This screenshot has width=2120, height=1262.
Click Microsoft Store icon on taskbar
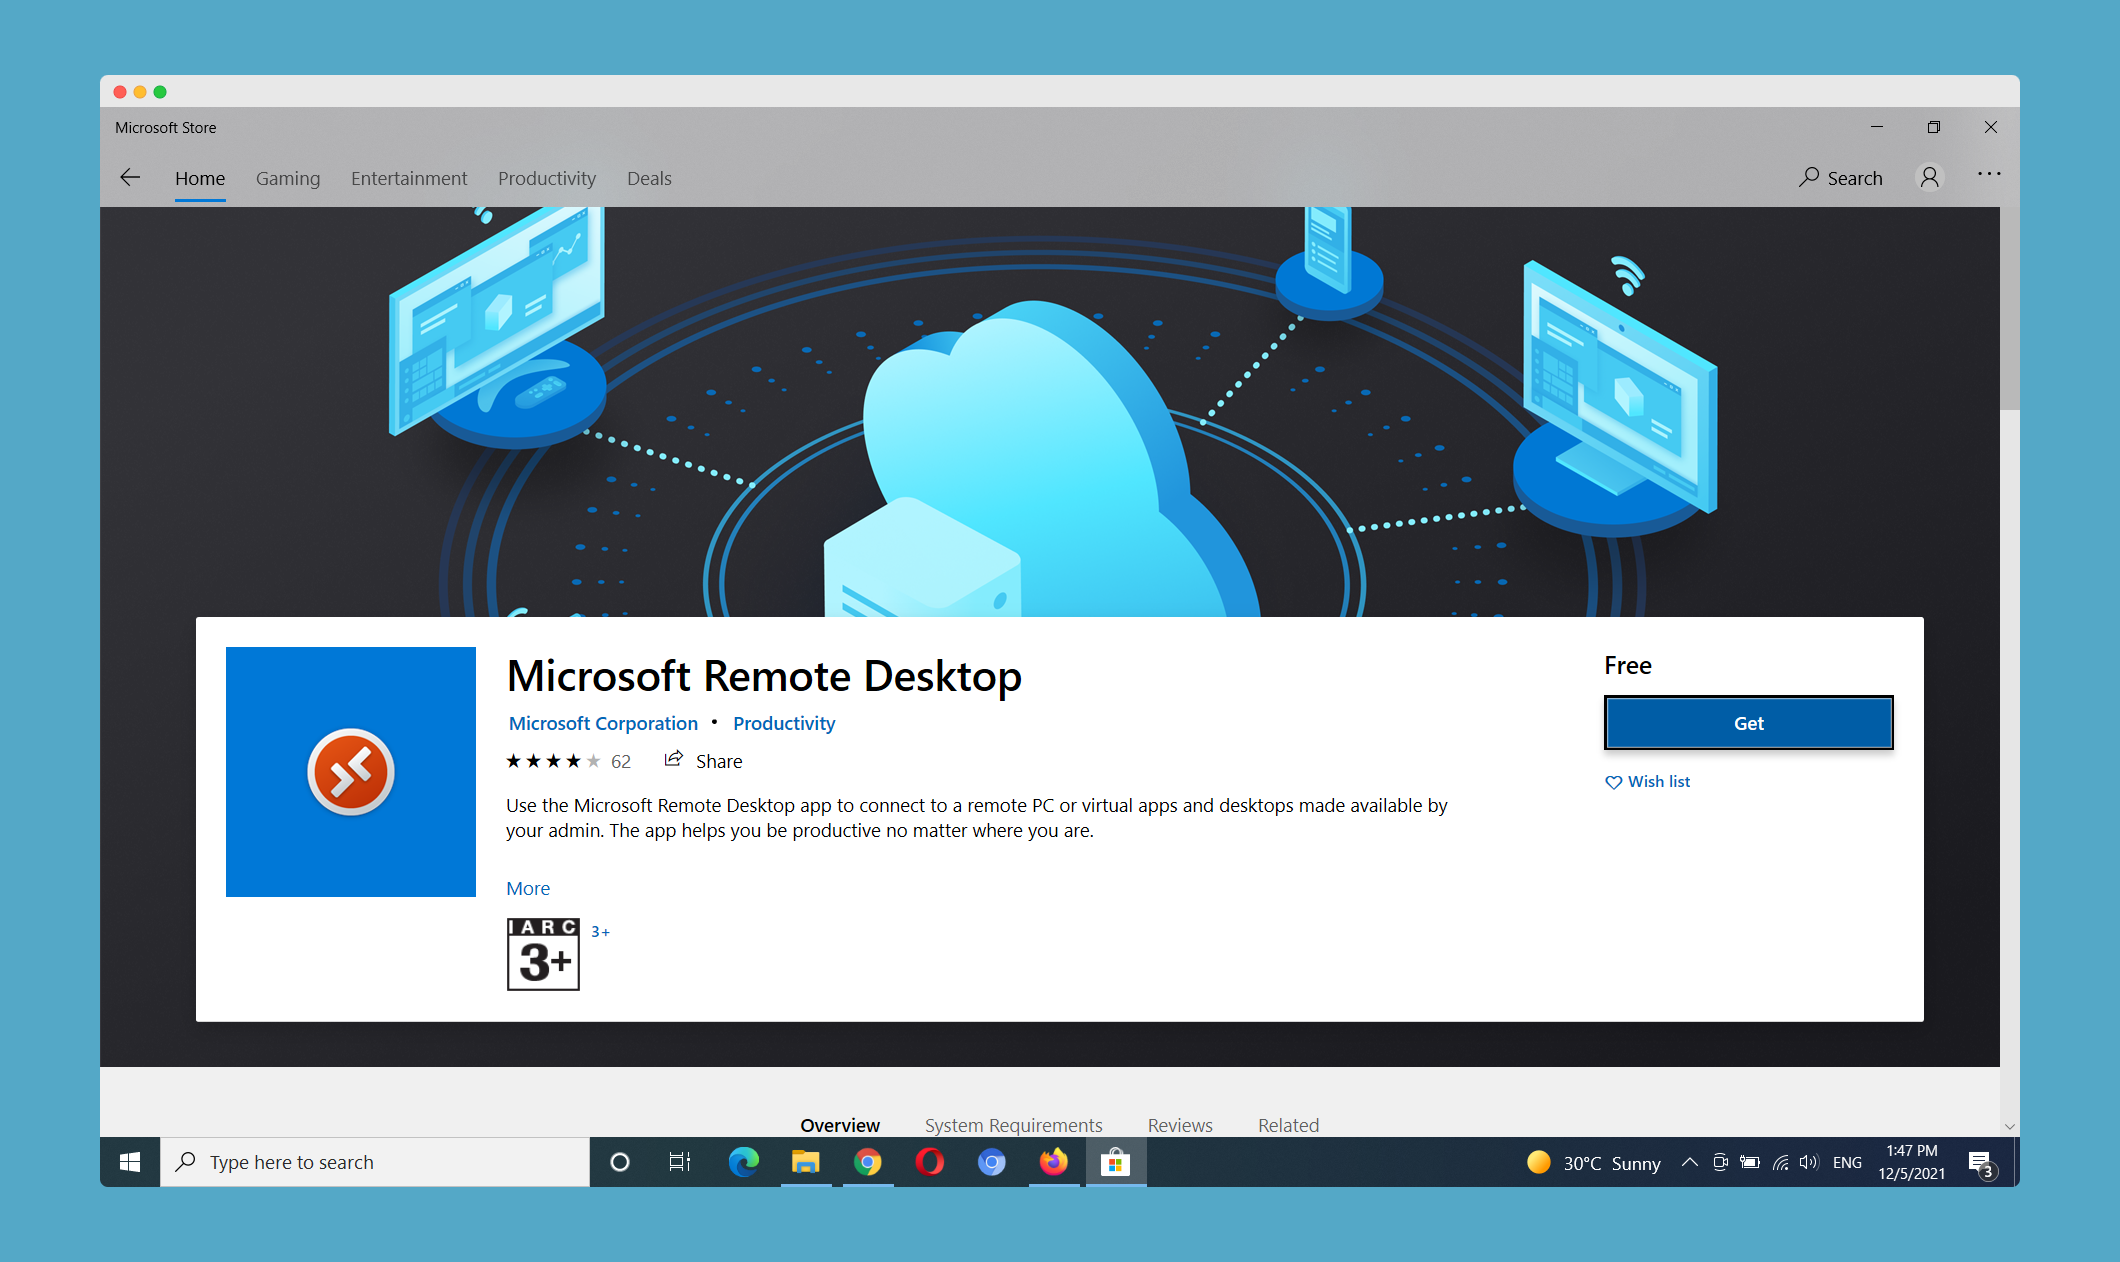(x=1116, y=1162)
